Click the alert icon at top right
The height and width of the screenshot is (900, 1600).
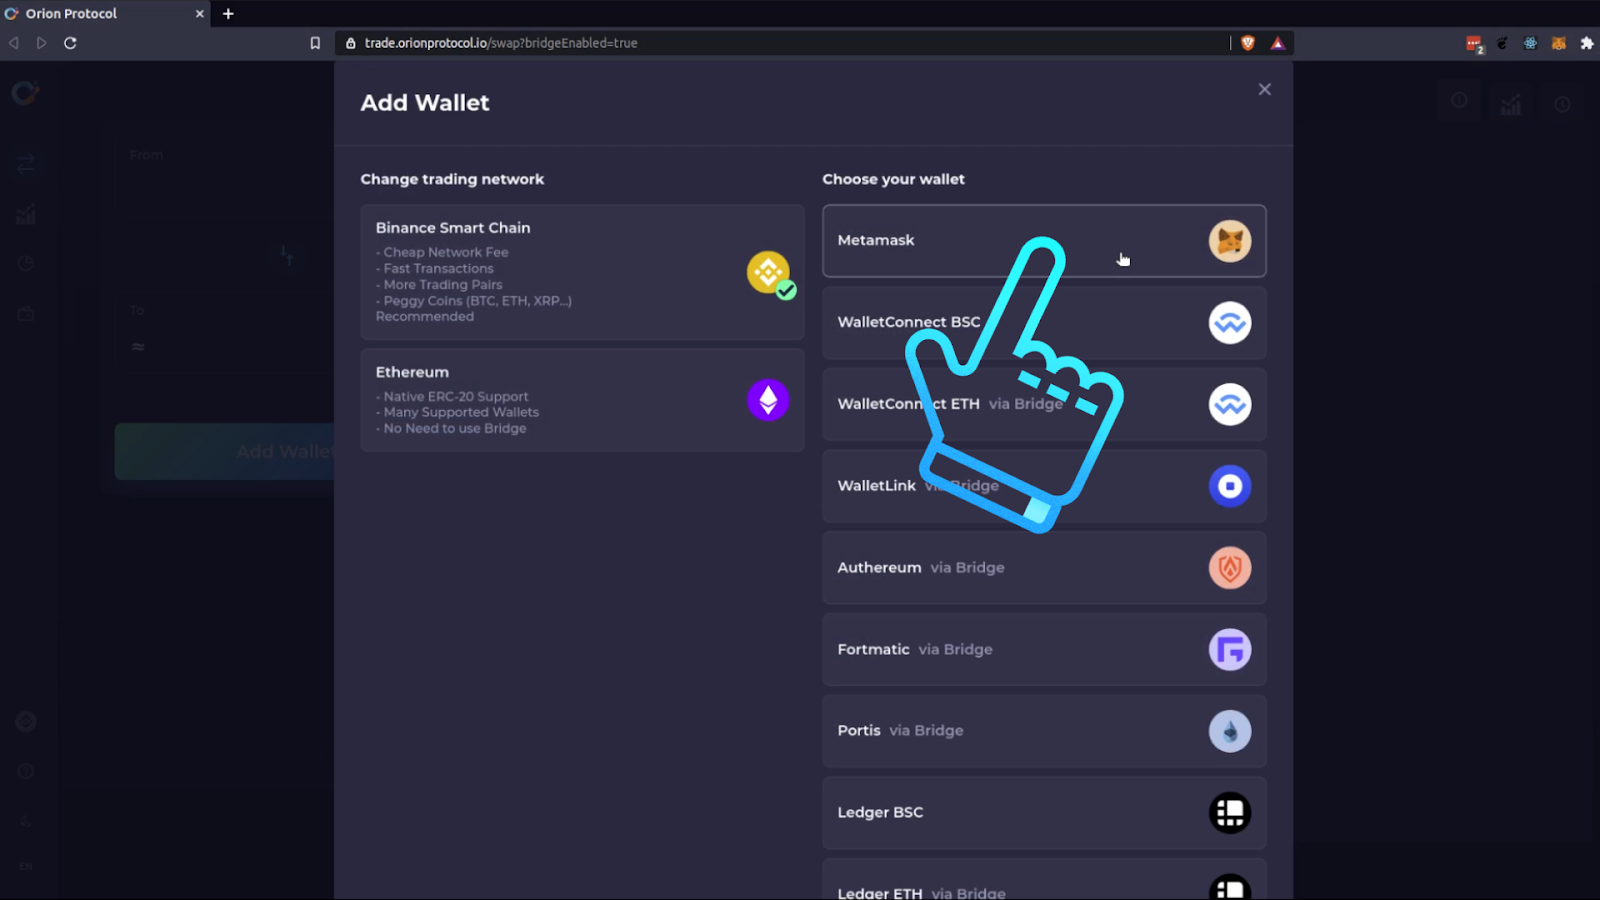click(1460, 101)
